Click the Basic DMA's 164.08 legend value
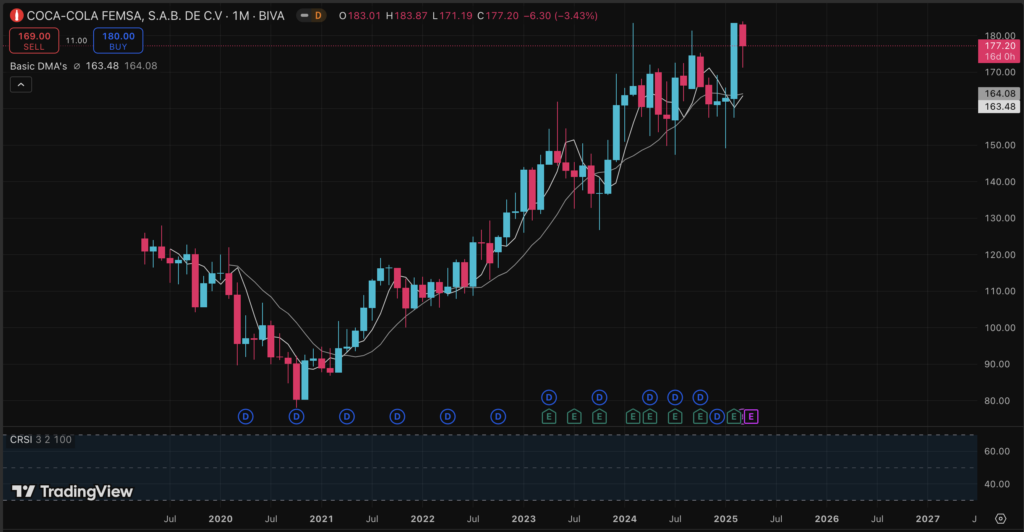Screen dimensions: 1024x532 pyautogui.click(x=140, y=66)
